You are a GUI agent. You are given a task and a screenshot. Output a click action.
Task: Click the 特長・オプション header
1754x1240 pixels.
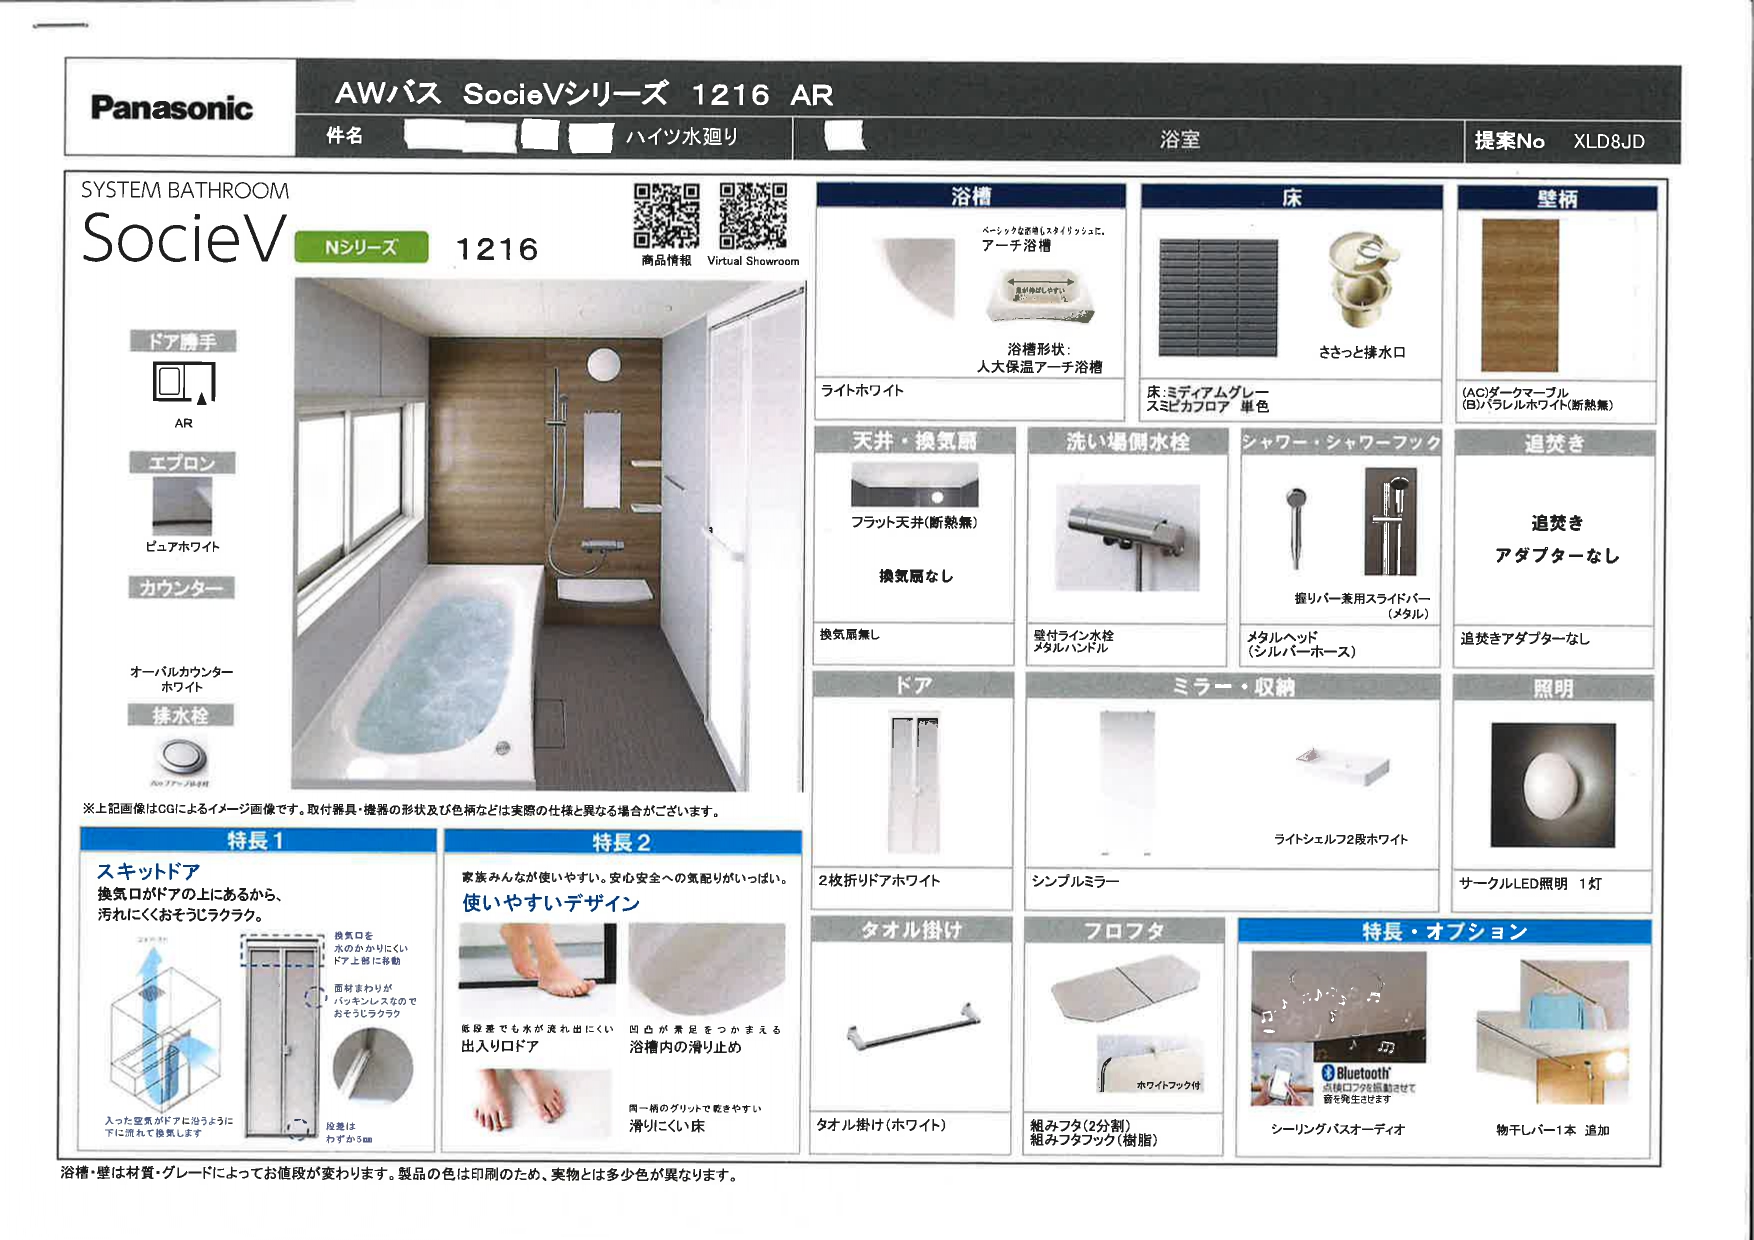(x=1444, y=931)
